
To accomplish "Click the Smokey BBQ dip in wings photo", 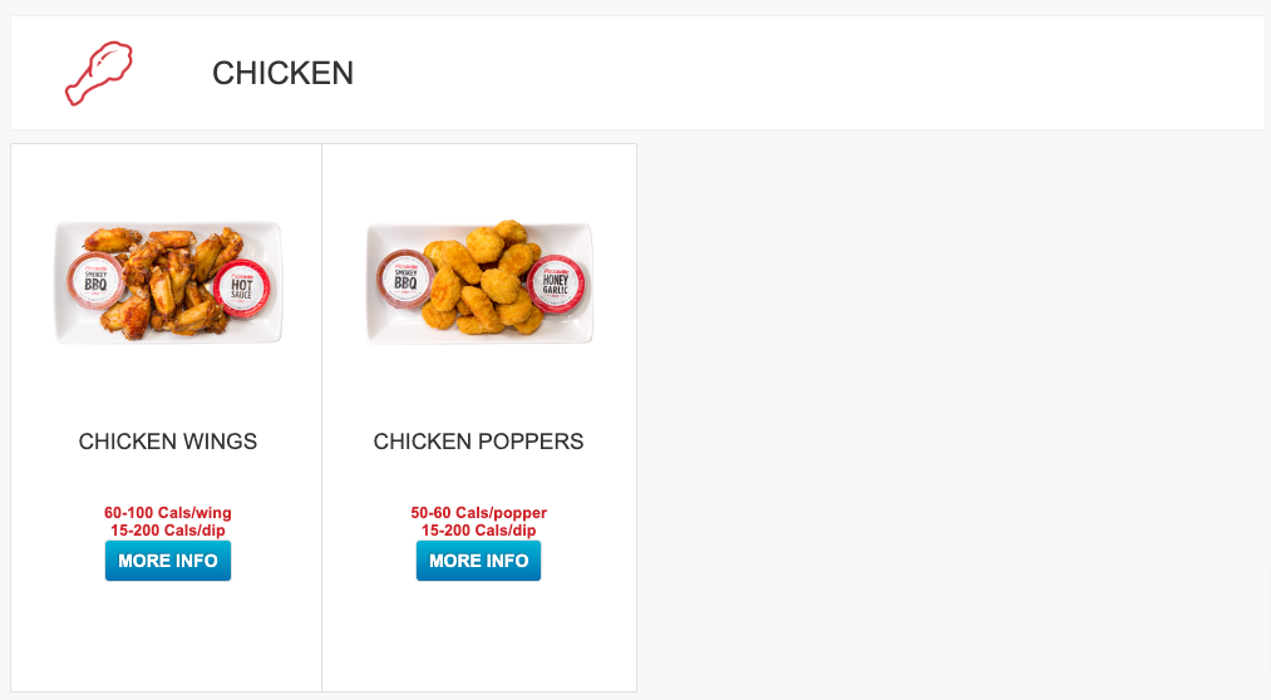I will click(x=95, y=281).
